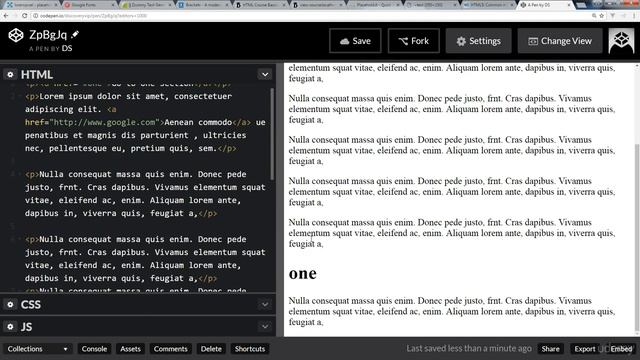Open the Collections dropdown

coord(37,349)
